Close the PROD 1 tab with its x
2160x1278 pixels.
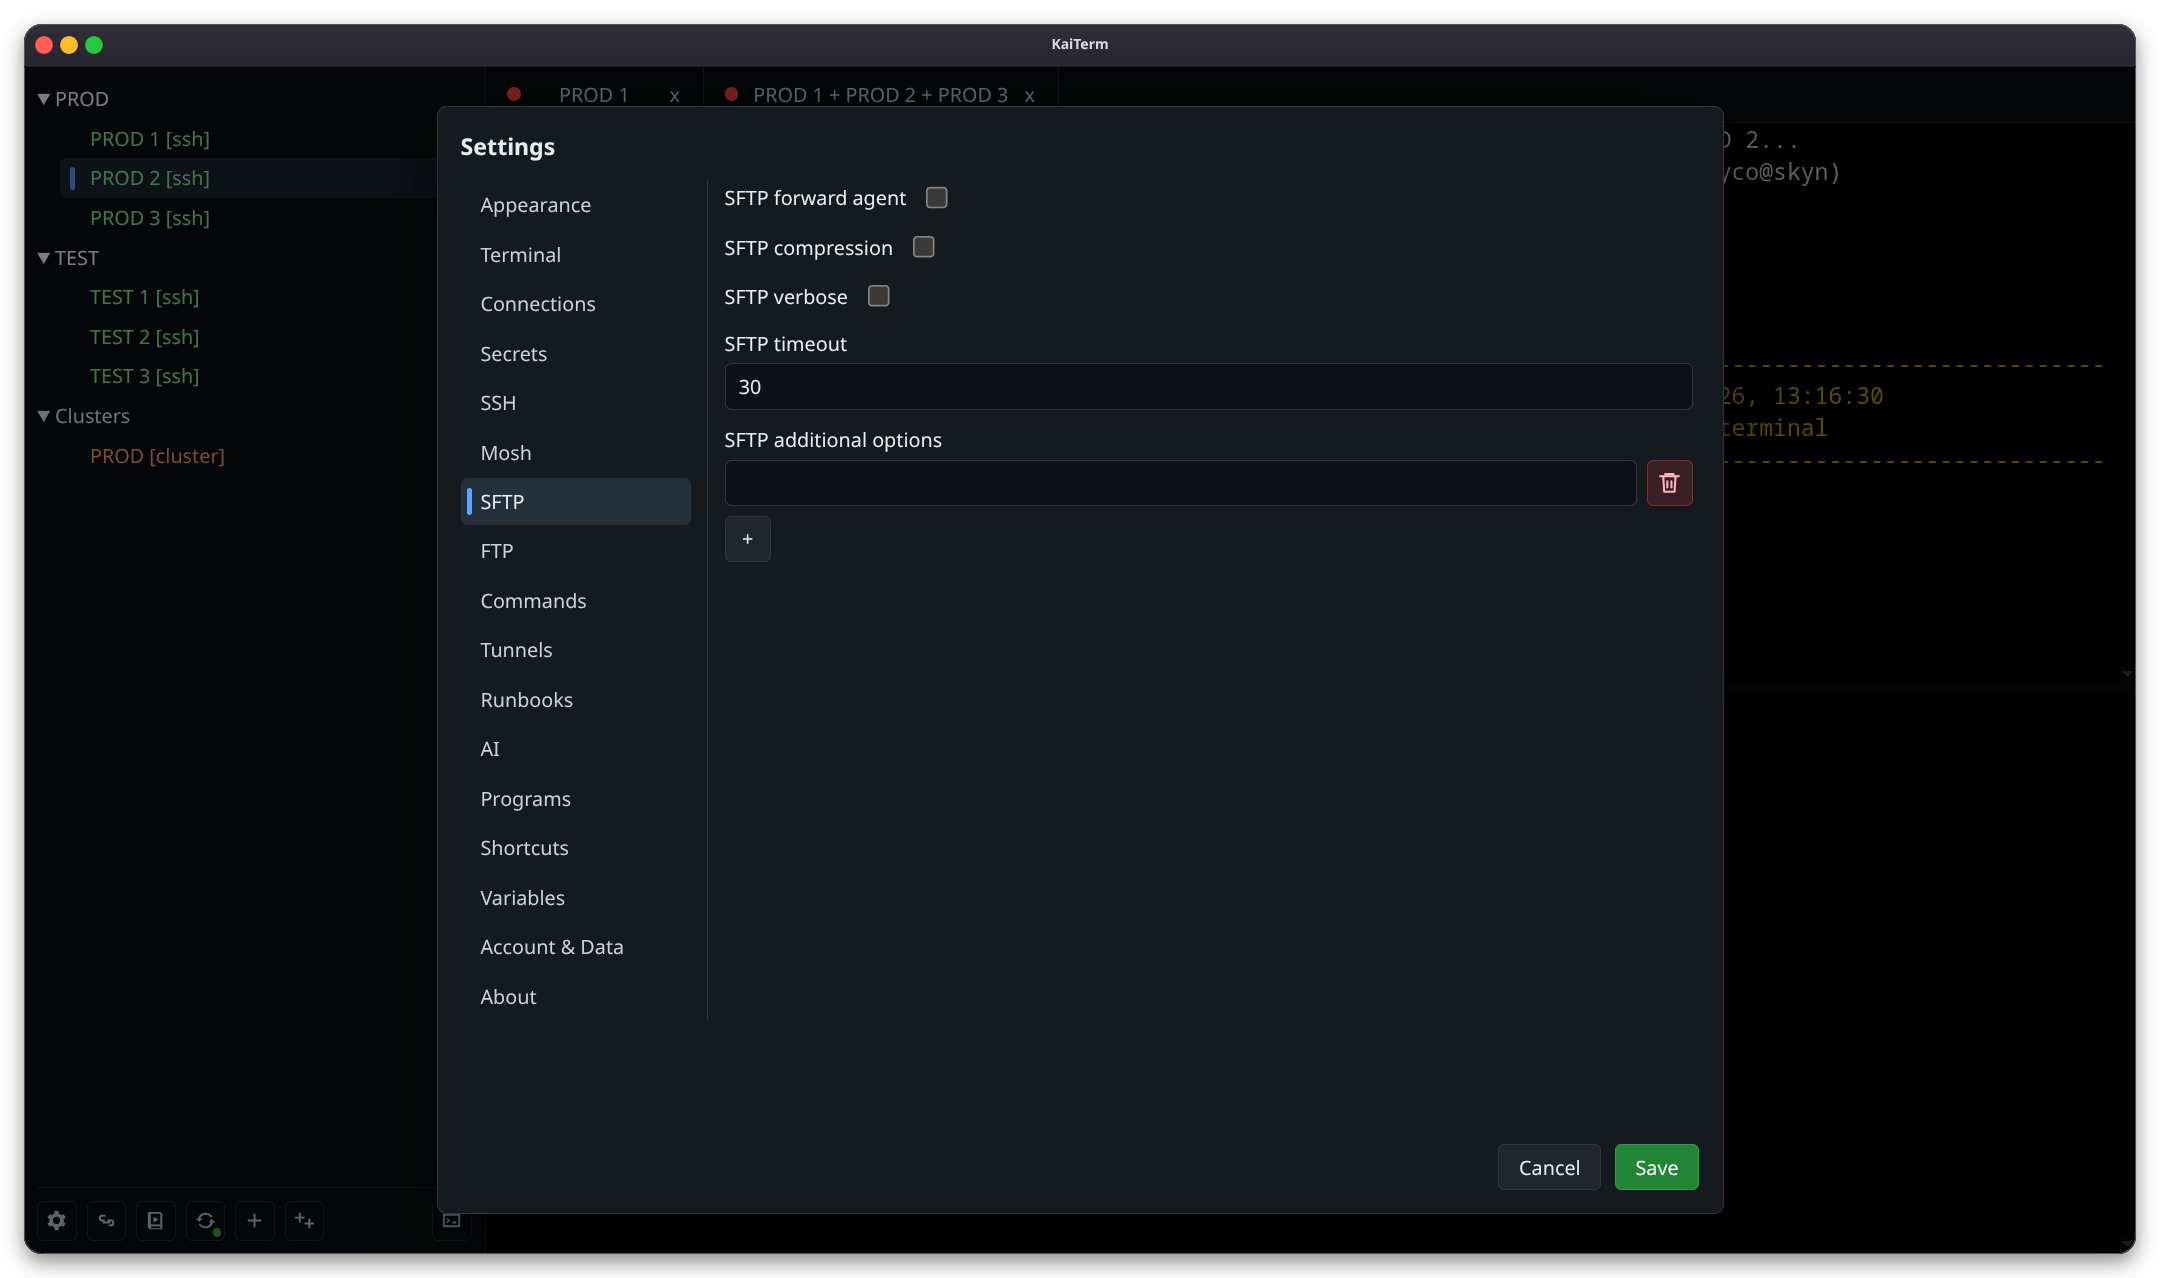pyautogui.click(x=674, y=96)
